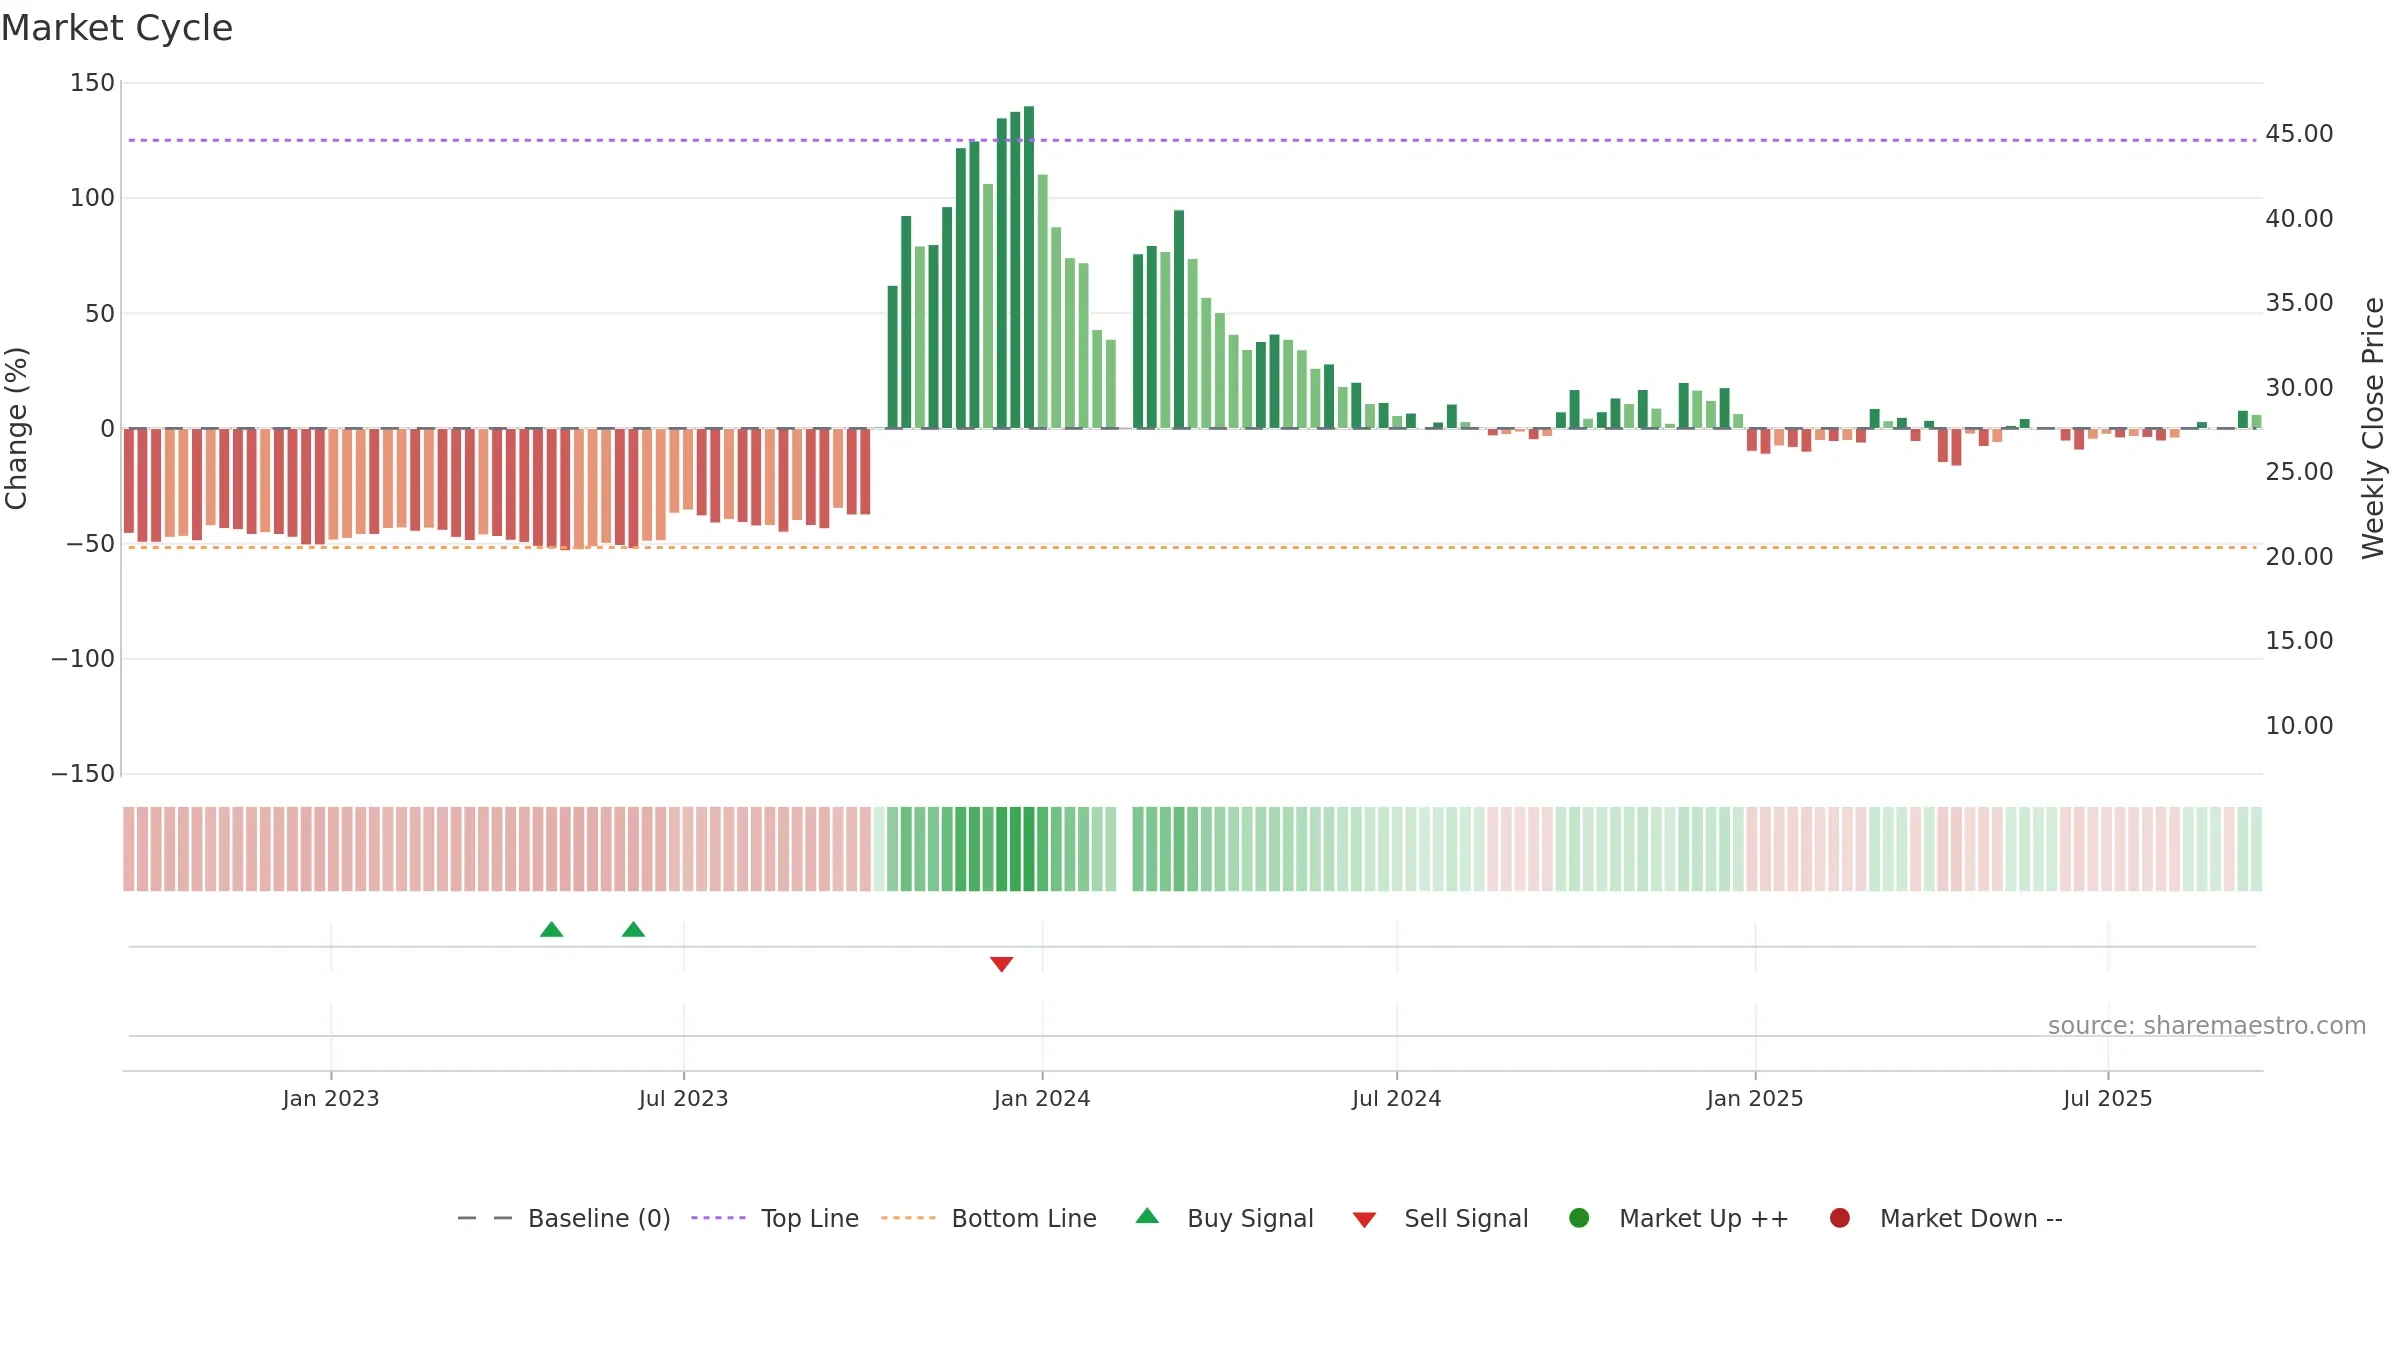Click the green Market Up circle in the legend
The image size is (2400, 1350).
(1579, 1218)
